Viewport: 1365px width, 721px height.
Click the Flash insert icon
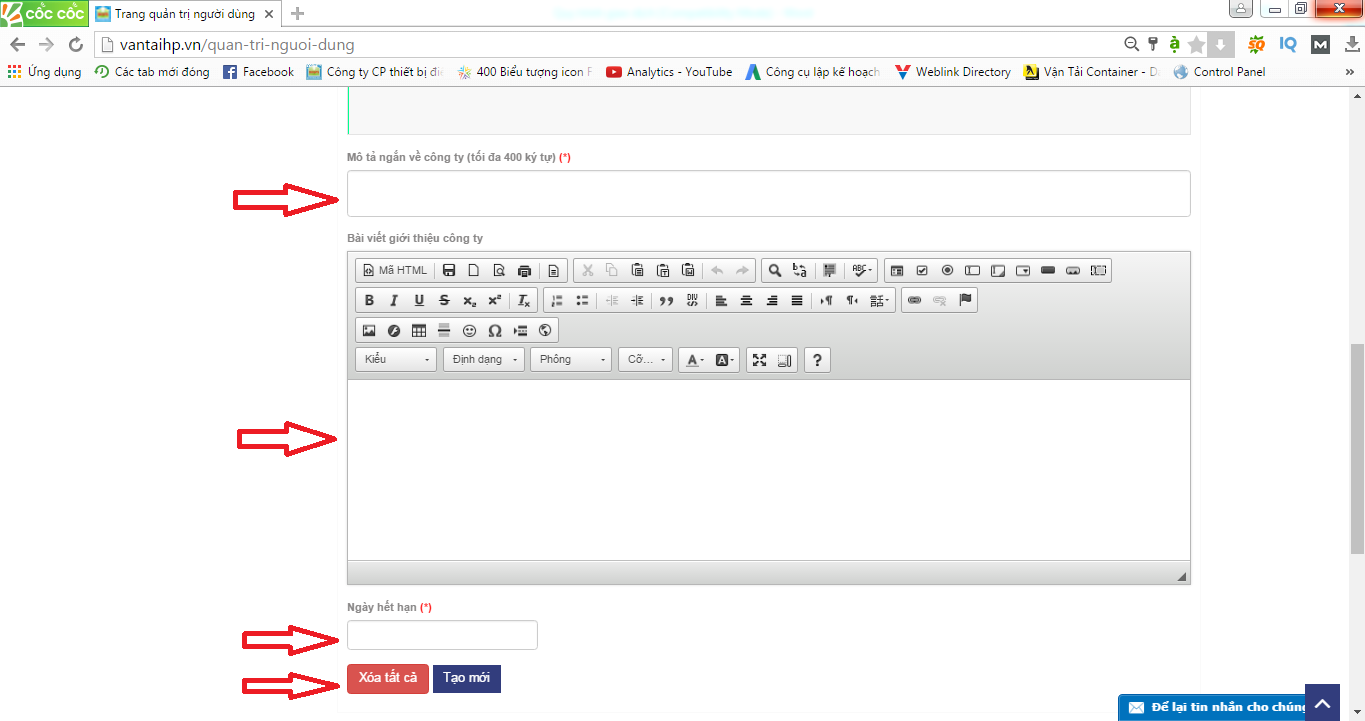(x=394, y=330)
